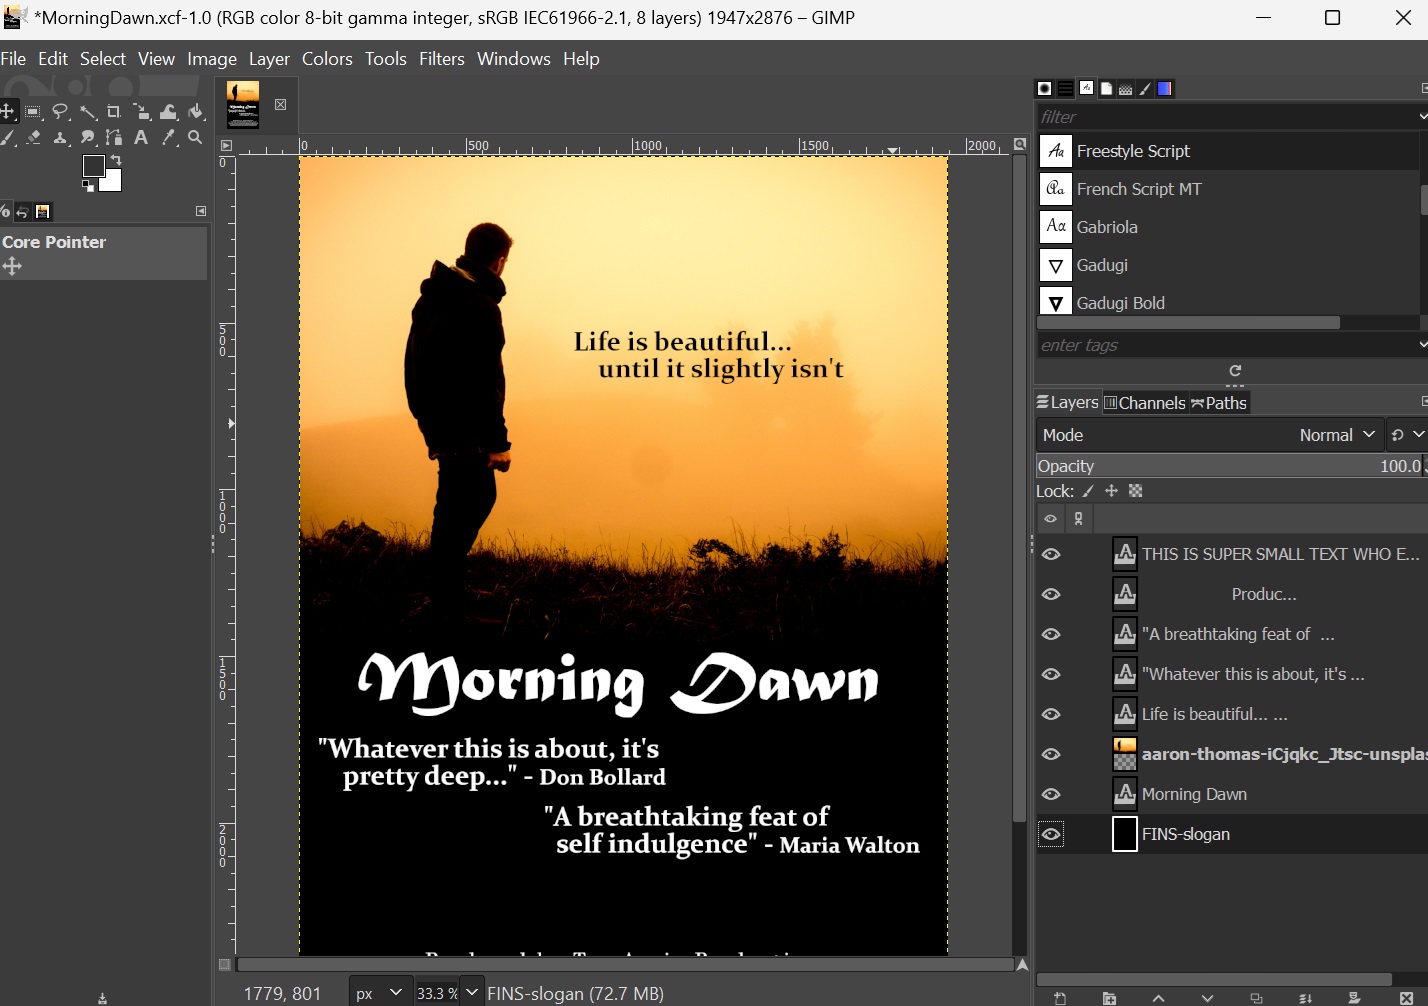Raise the selected layer one step
The width and height of the screenshot is (1428, 1006).
click(x=1158, y=998)
